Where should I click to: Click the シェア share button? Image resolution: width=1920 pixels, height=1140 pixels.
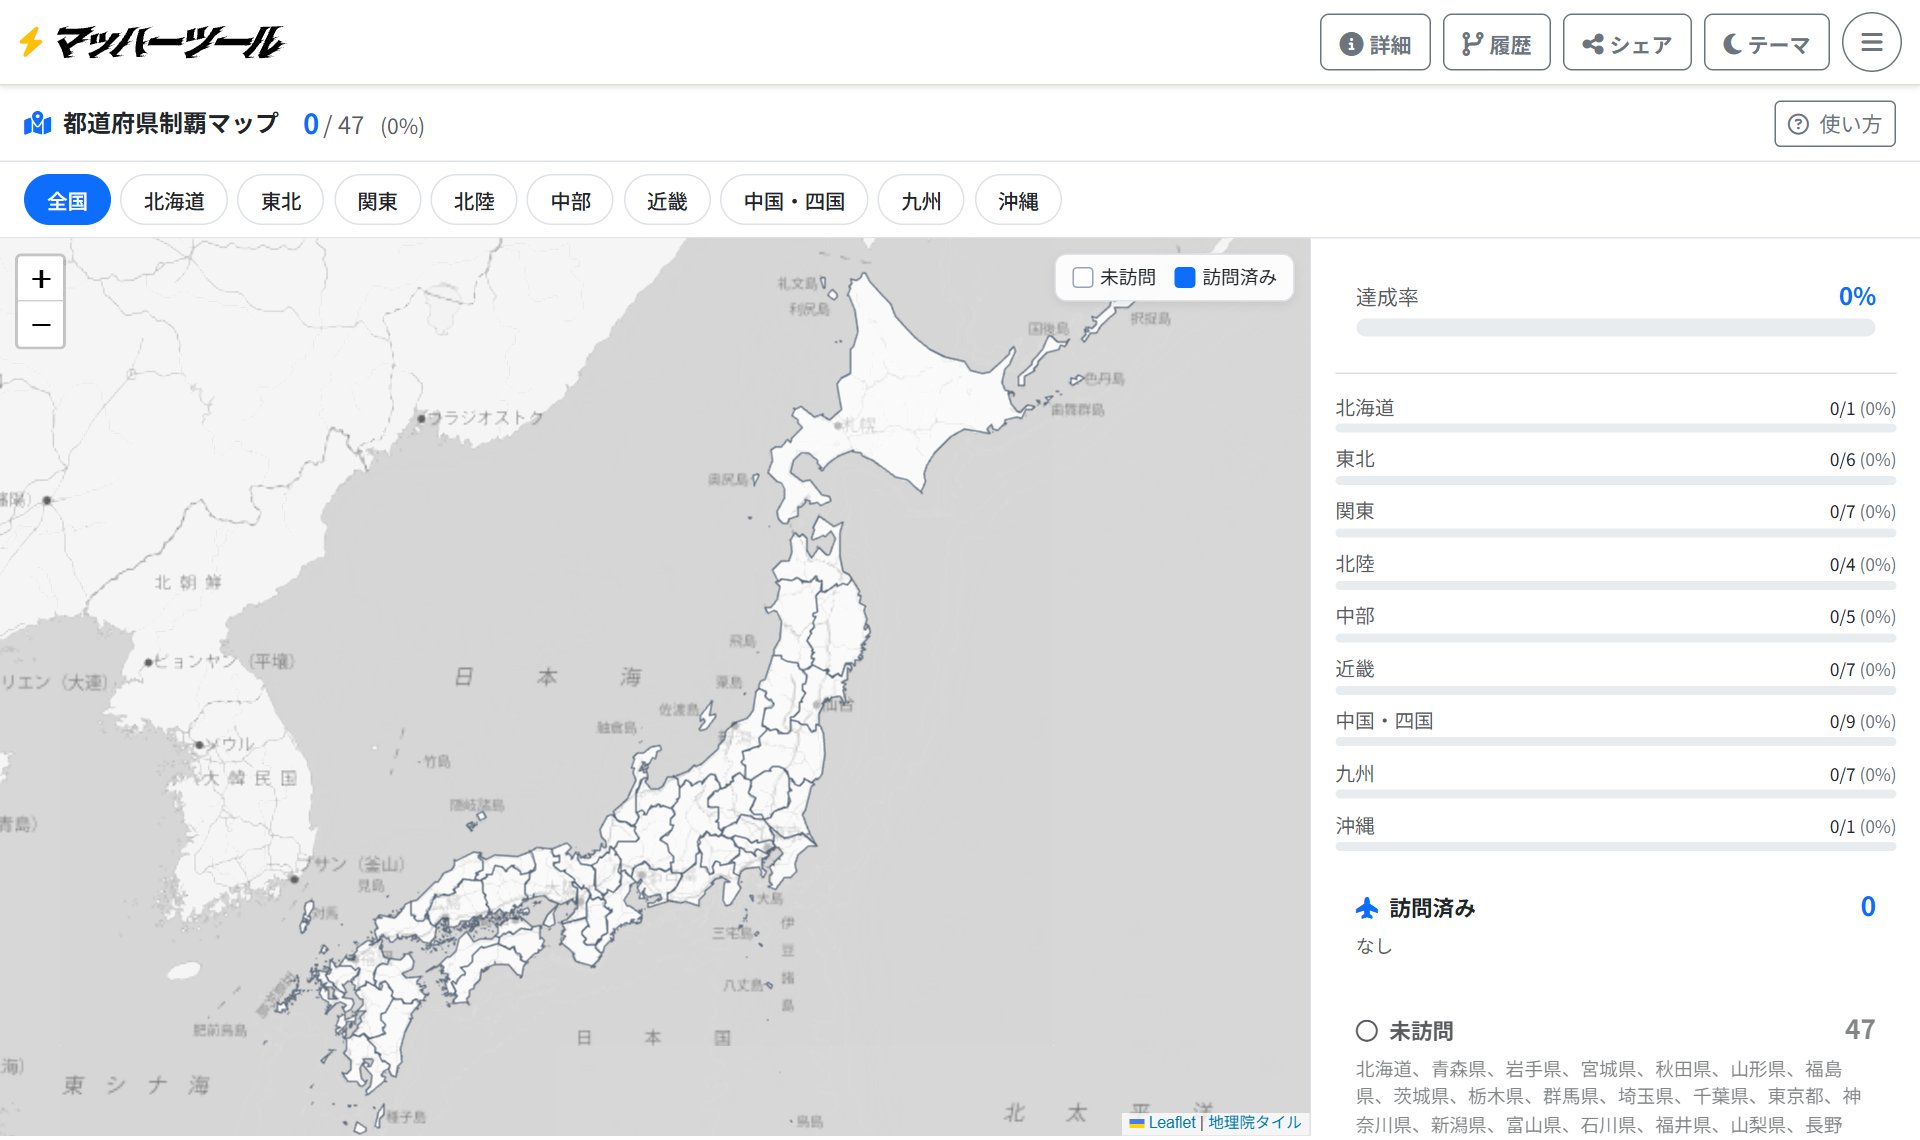[1627, 43]
